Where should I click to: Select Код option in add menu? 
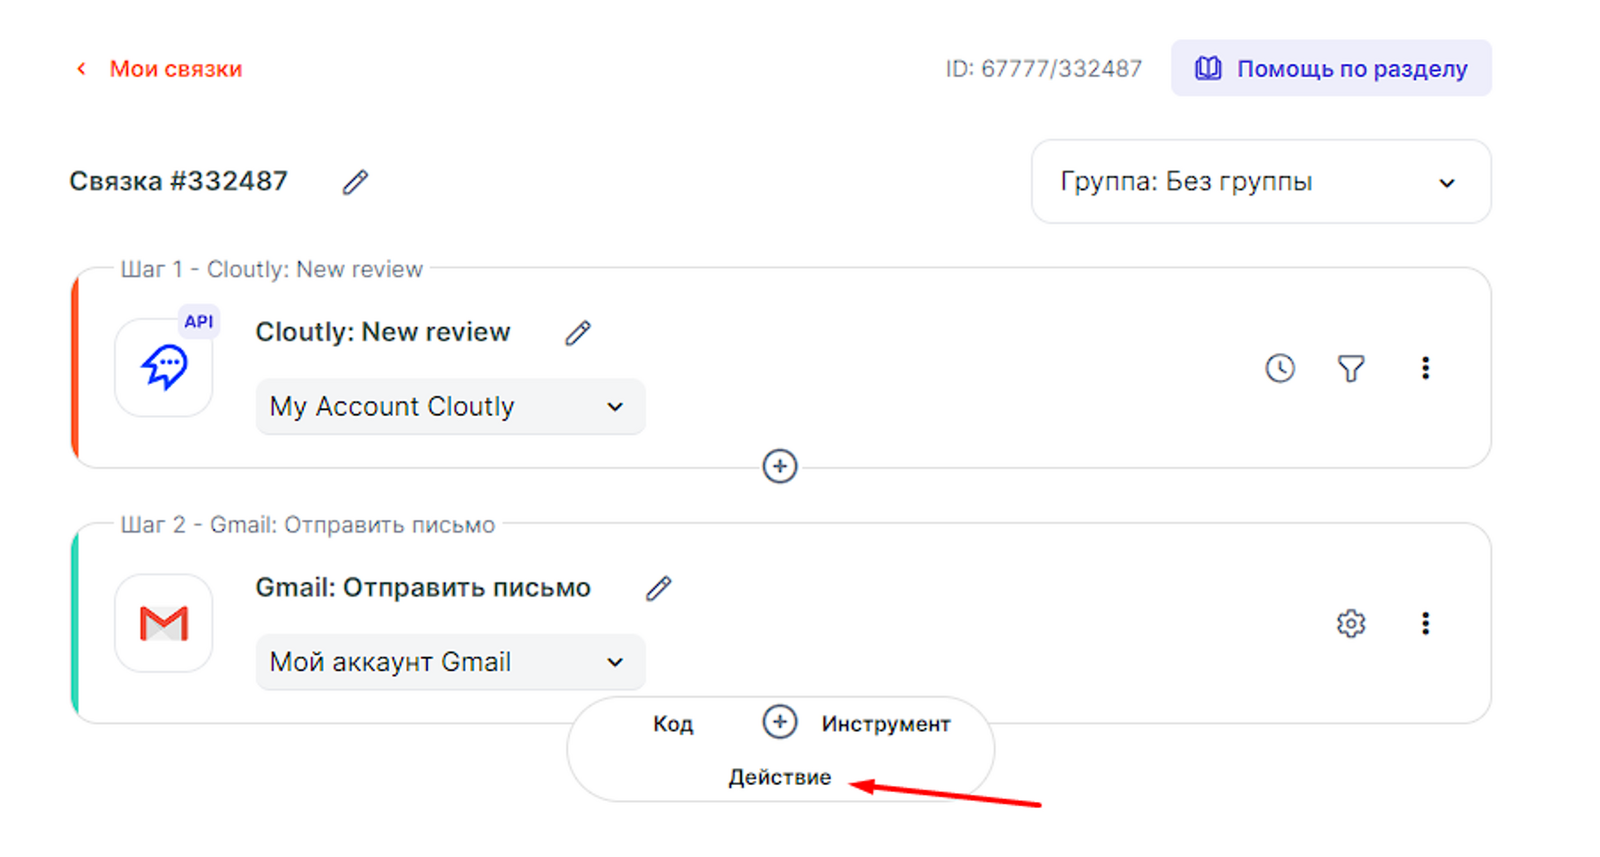point(673,724)
